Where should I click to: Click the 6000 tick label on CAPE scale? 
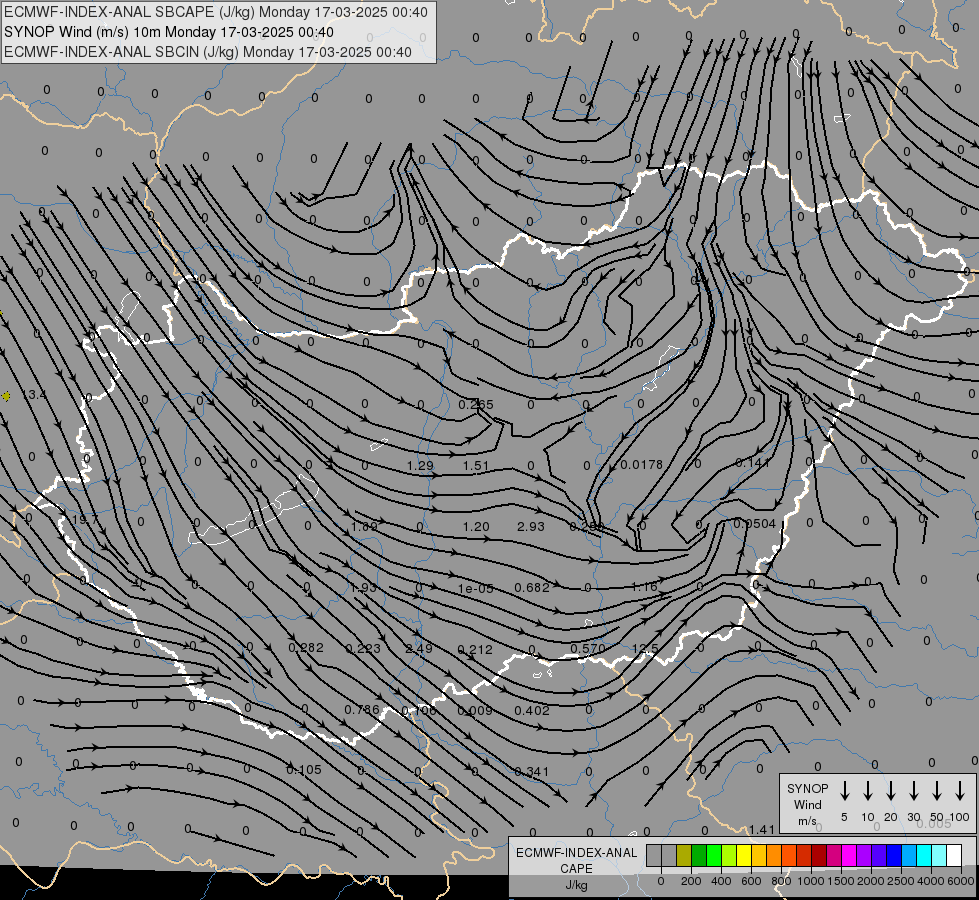(x=961, y=881)
